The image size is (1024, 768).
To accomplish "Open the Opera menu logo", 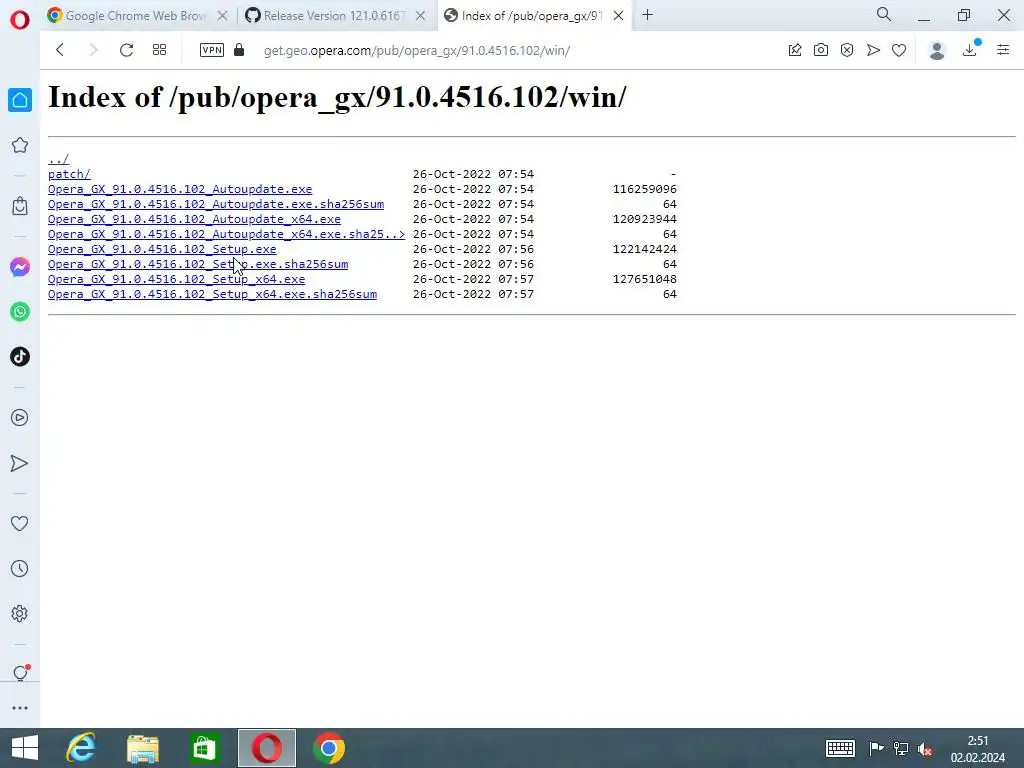I will click(x=20, y=20).
